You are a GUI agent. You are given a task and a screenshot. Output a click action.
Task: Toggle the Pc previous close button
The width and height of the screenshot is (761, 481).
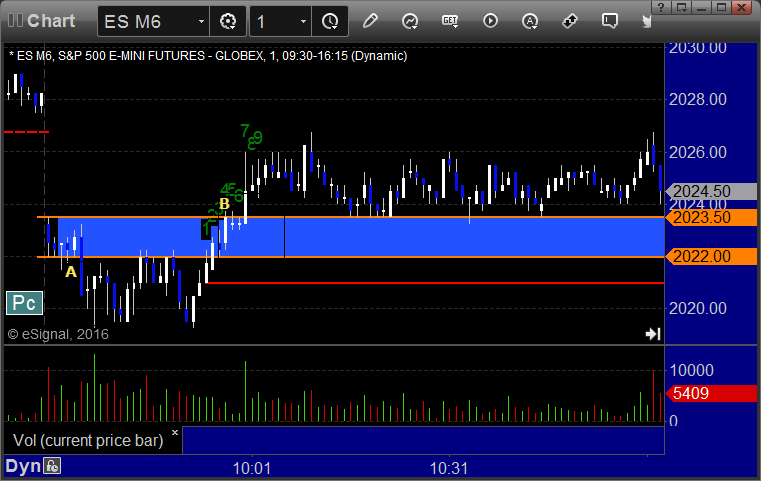tap(24, 303)
